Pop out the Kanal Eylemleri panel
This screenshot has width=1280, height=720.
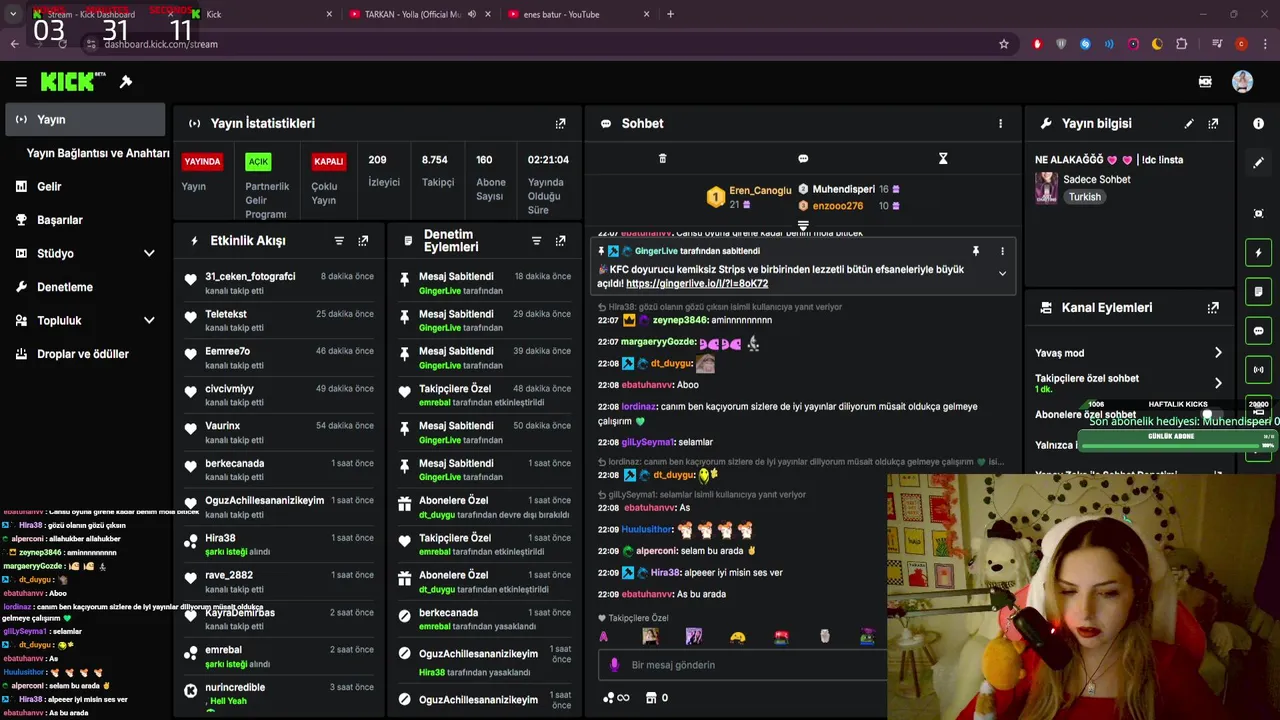(x=1213, y=308)
